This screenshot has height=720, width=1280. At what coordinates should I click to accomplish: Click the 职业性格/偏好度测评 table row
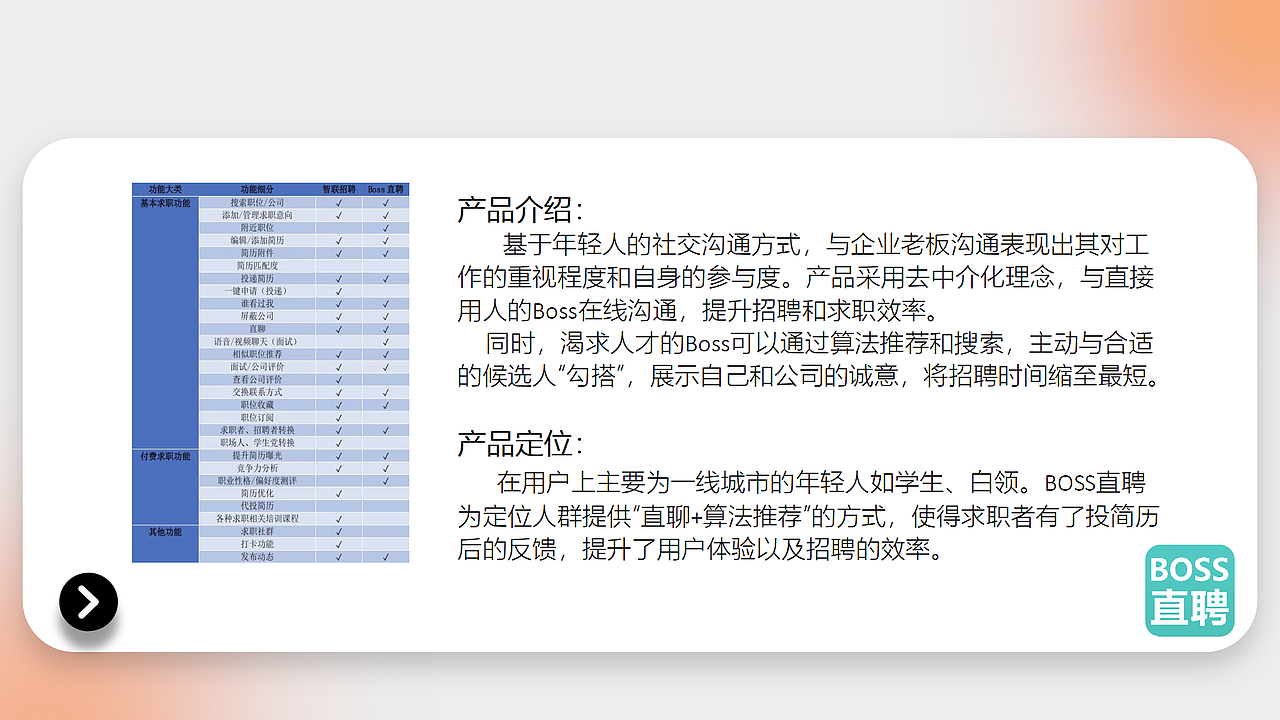304,481
